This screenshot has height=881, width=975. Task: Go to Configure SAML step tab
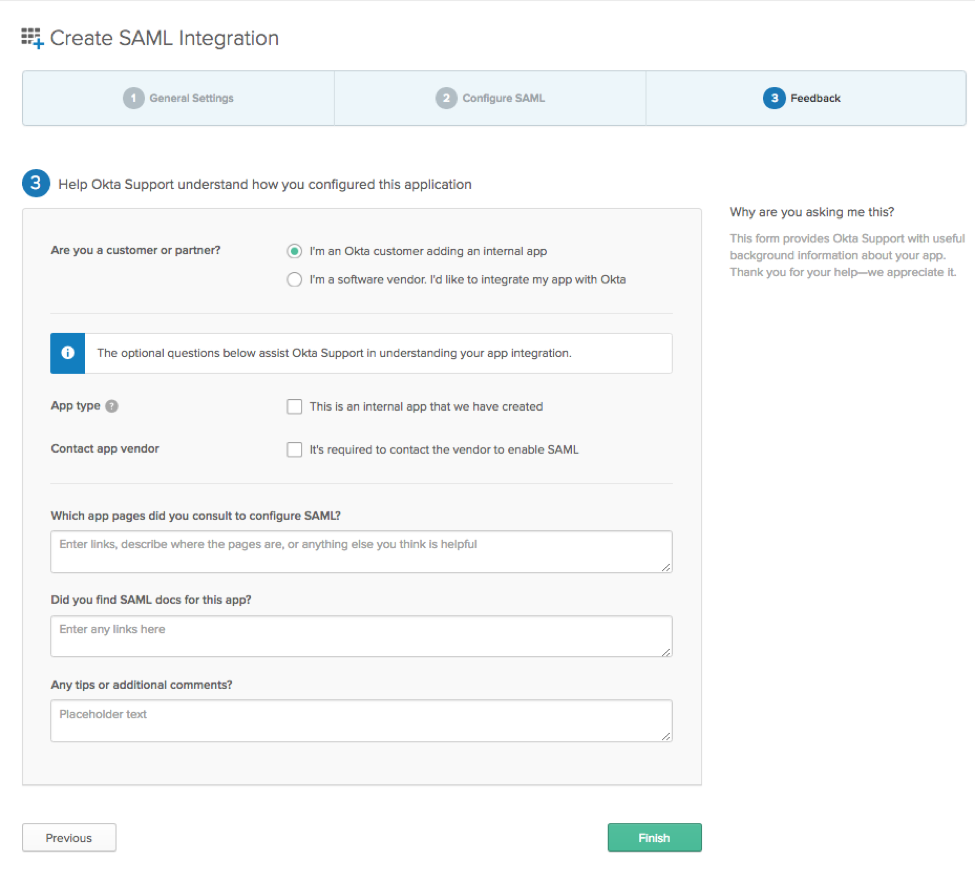490,98
